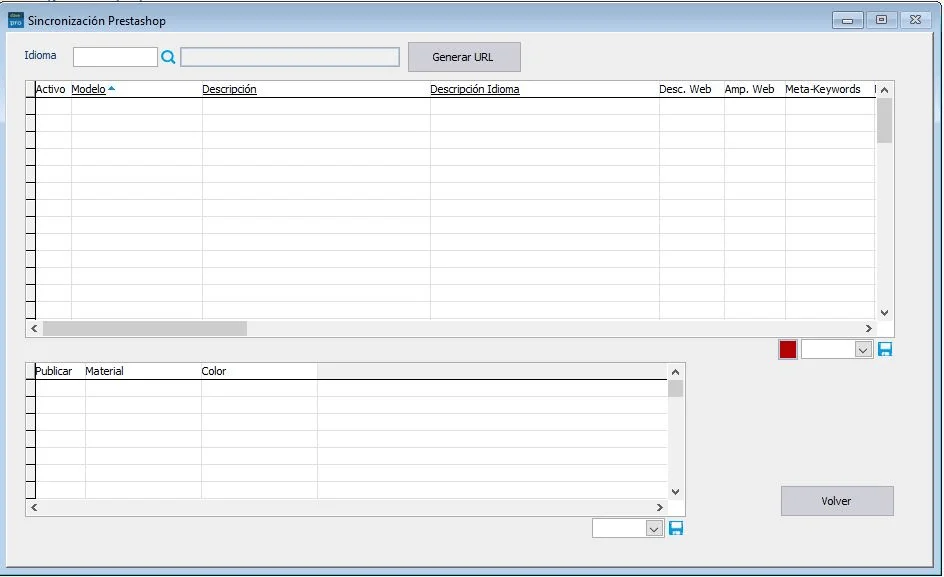Close the Sincronización Prestashop window
Screen dimensions: 944x577
916,20
